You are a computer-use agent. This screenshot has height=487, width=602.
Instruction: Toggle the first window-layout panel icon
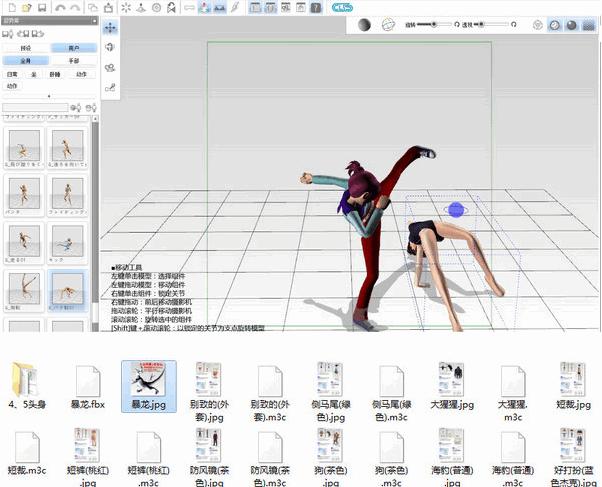click(x=255, y=7)
